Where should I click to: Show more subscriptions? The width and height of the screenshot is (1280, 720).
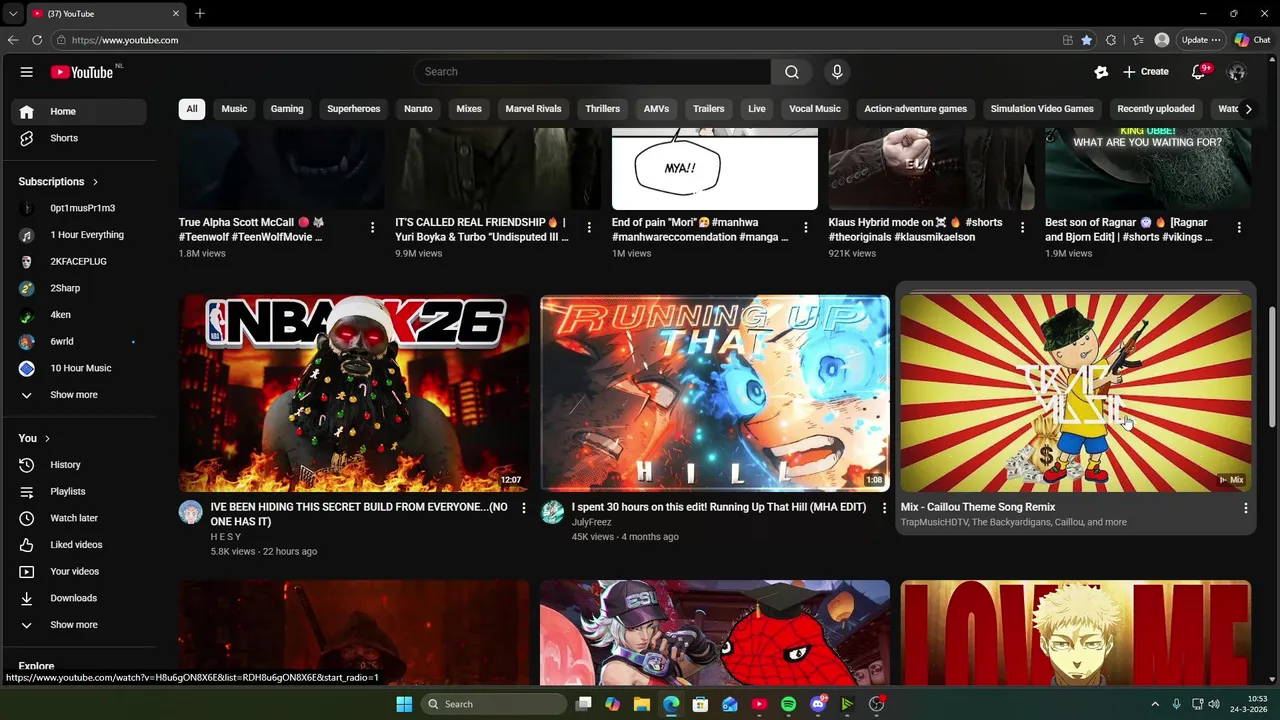pos(79,395)
